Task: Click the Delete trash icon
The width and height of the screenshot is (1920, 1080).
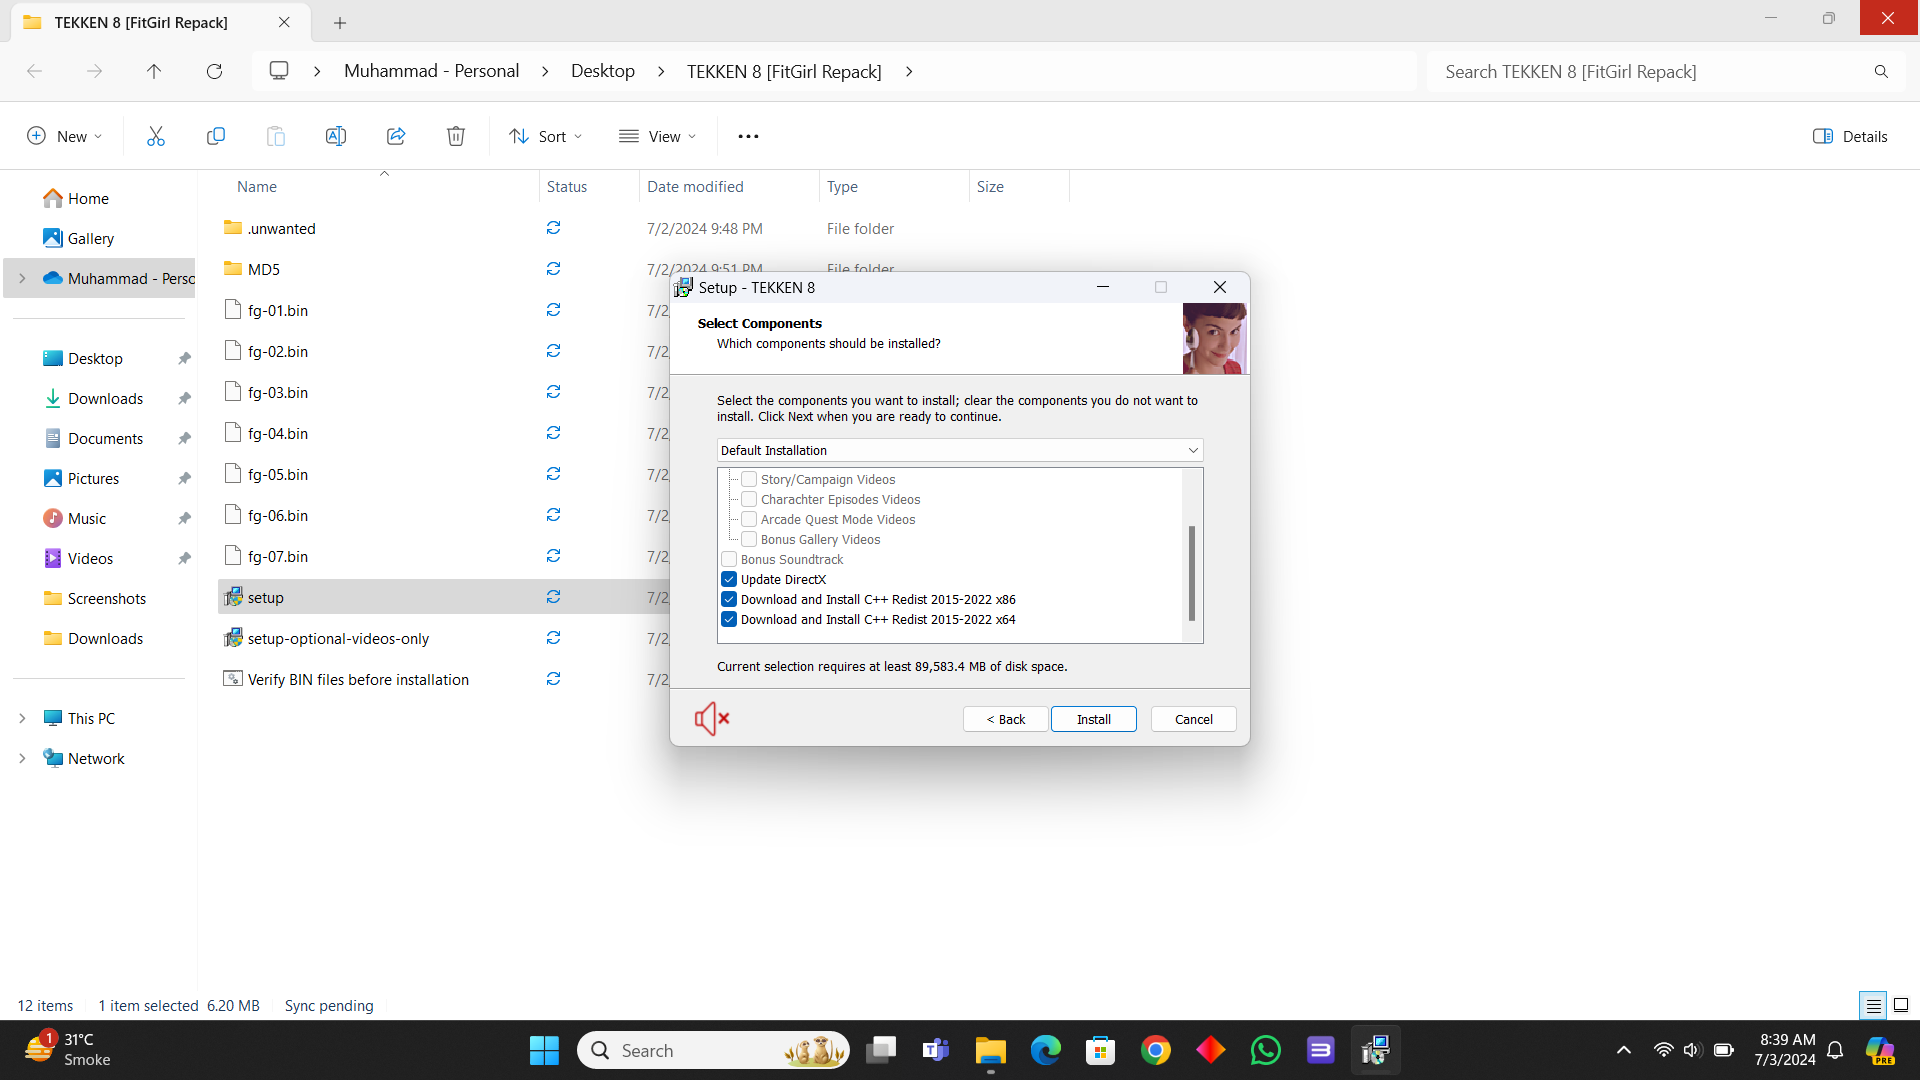Action: pyautogui.click(x=456, y=136)
